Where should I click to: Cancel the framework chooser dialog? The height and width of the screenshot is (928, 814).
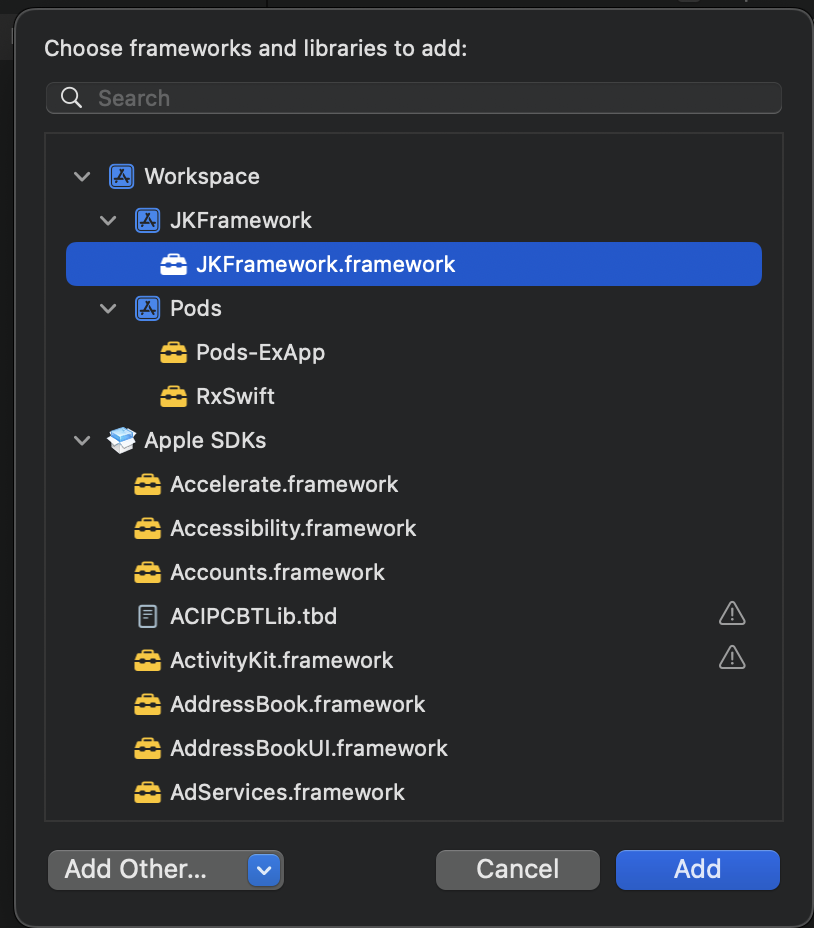coord(517,869)
